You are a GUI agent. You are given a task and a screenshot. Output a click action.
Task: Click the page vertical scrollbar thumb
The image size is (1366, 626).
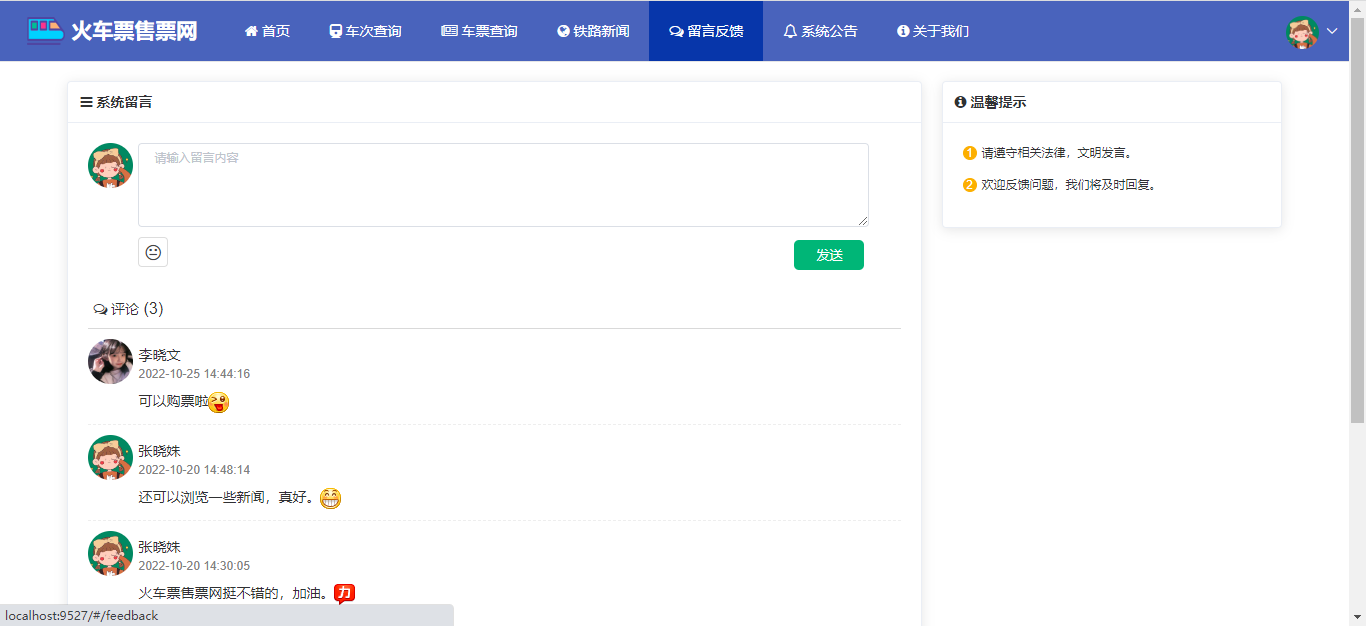pyautogui.click(x=1357, y=219)
